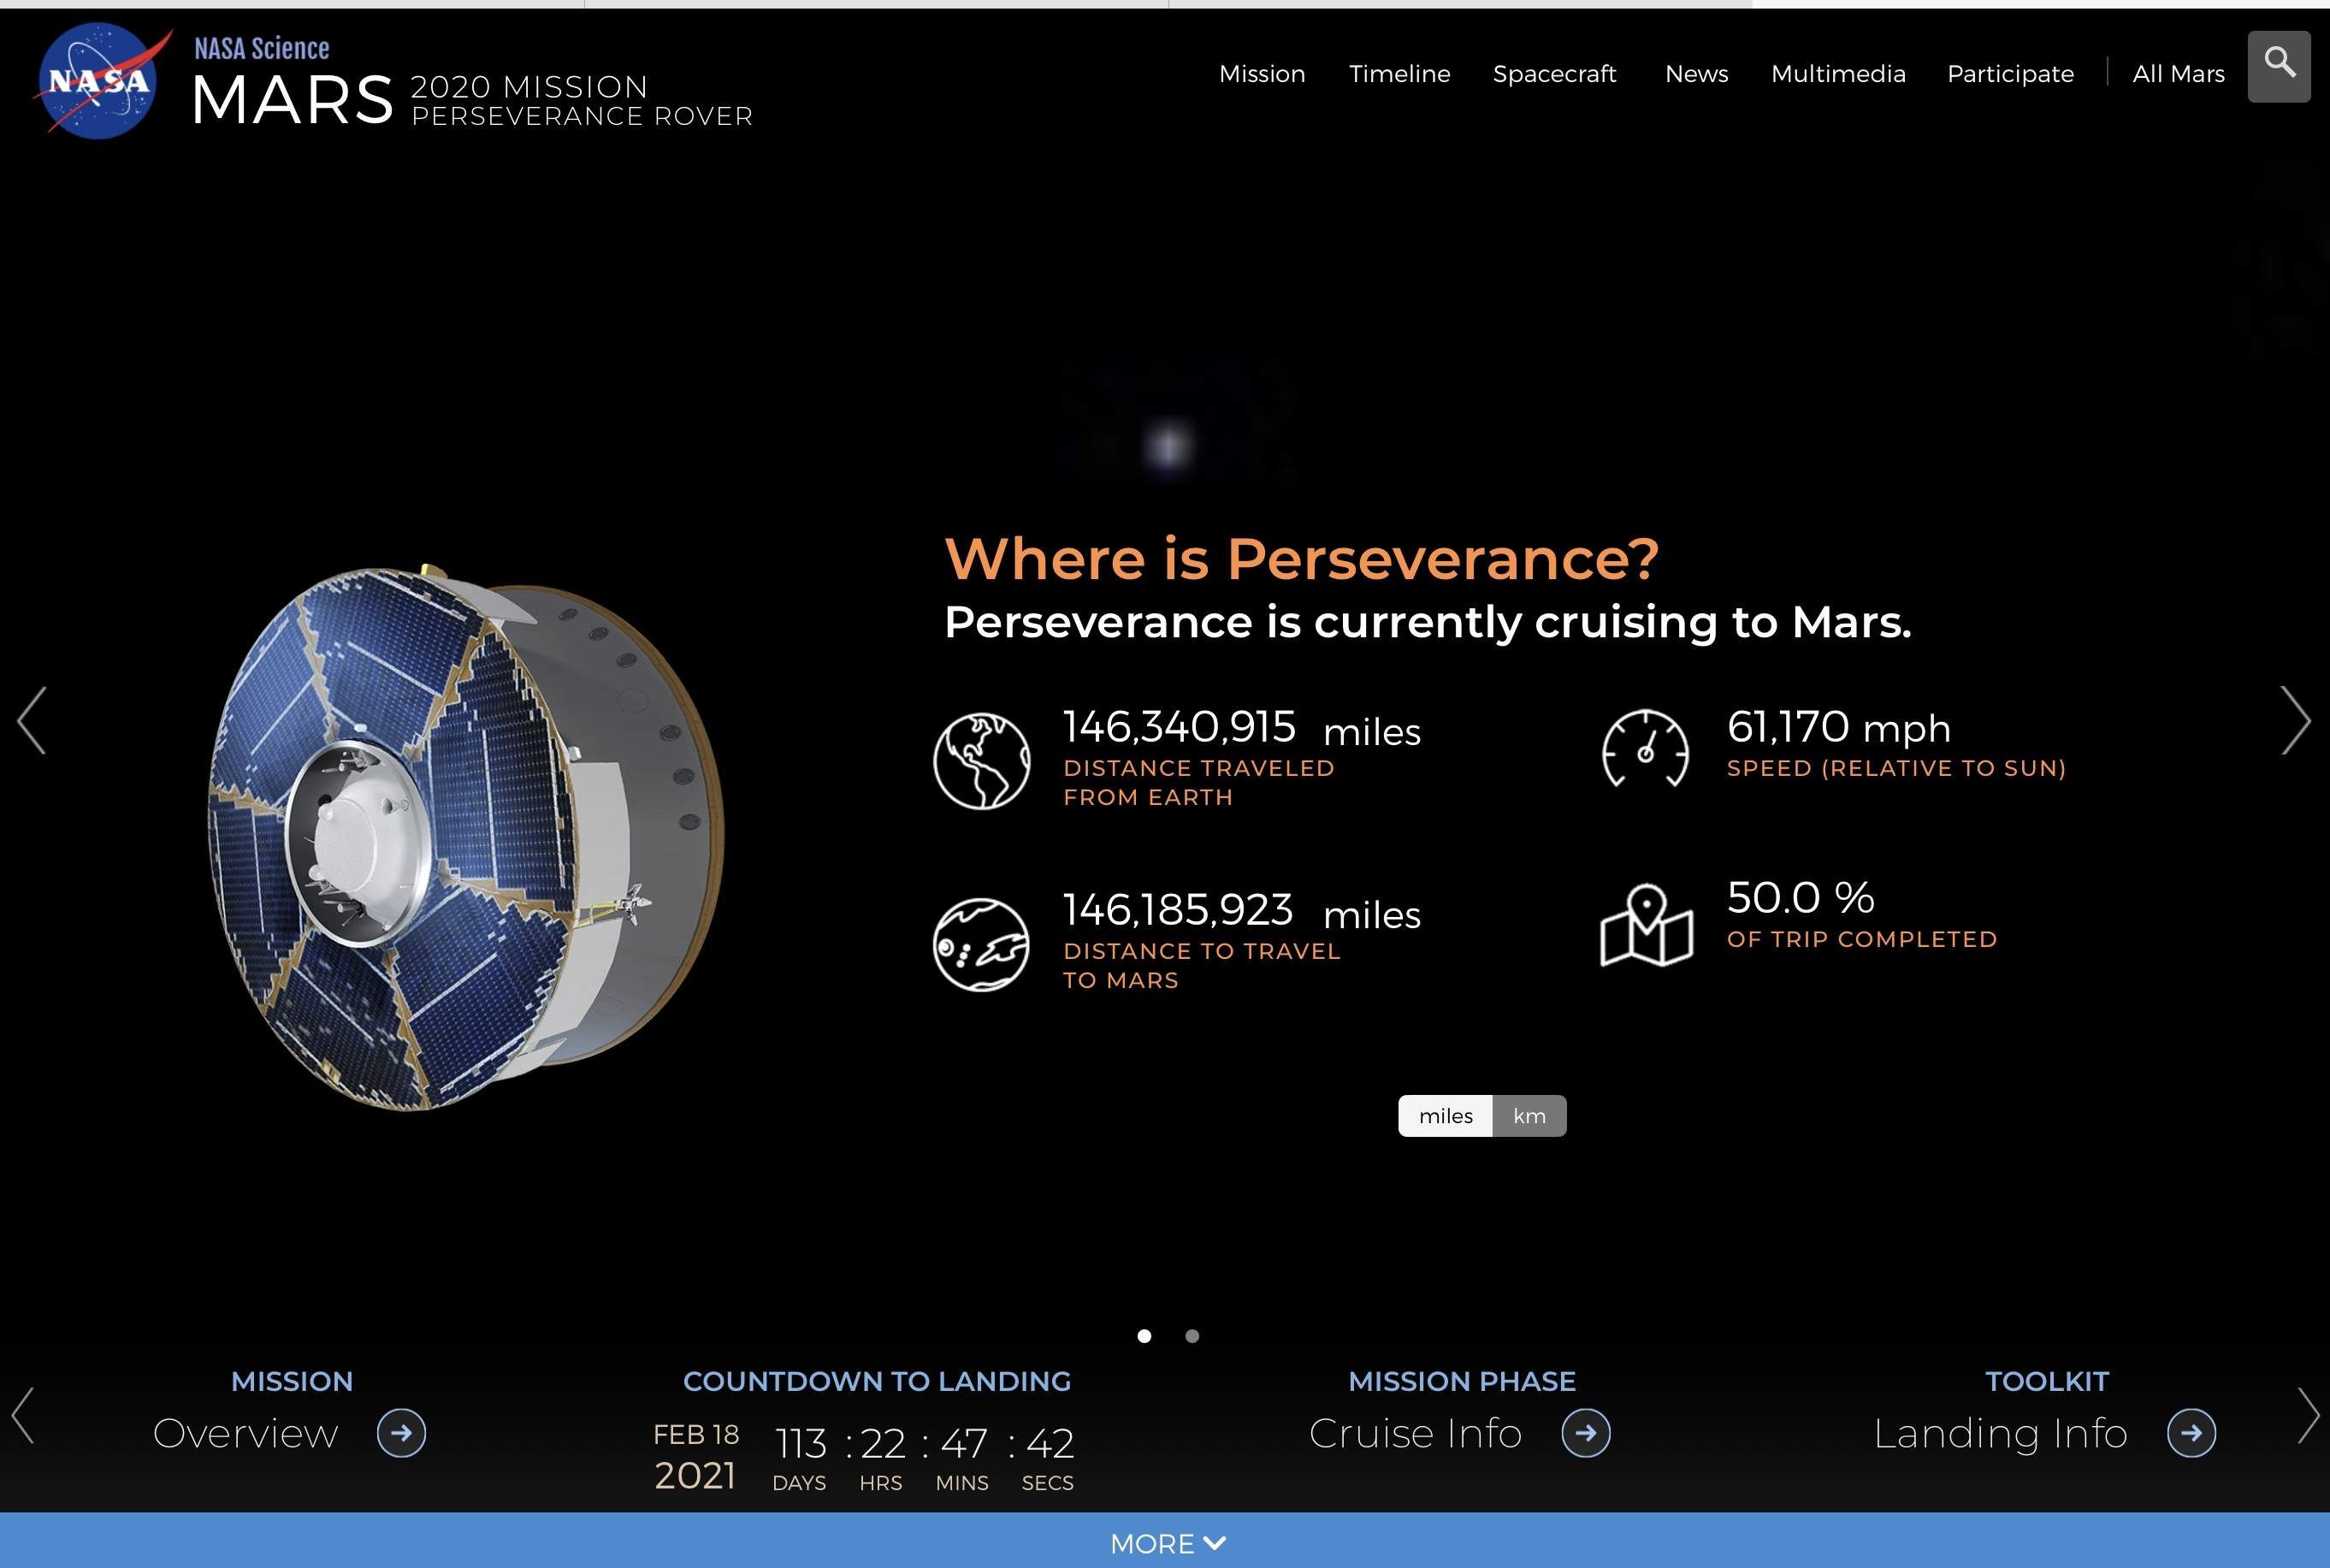Open the Multimedia menu item

tap(1838, 74)
